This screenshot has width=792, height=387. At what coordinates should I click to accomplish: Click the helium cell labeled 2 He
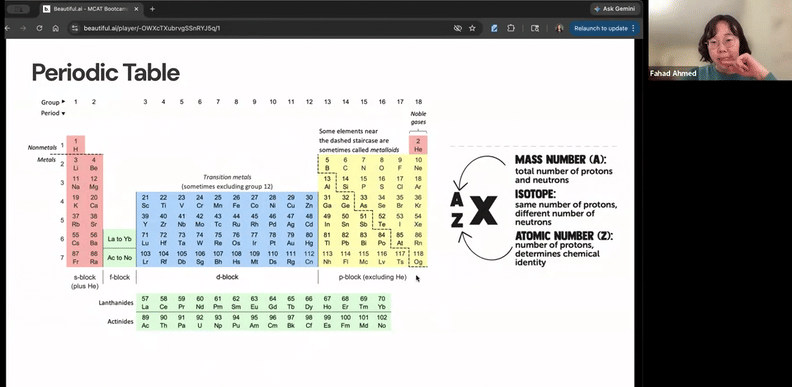(x=418, y=145)
